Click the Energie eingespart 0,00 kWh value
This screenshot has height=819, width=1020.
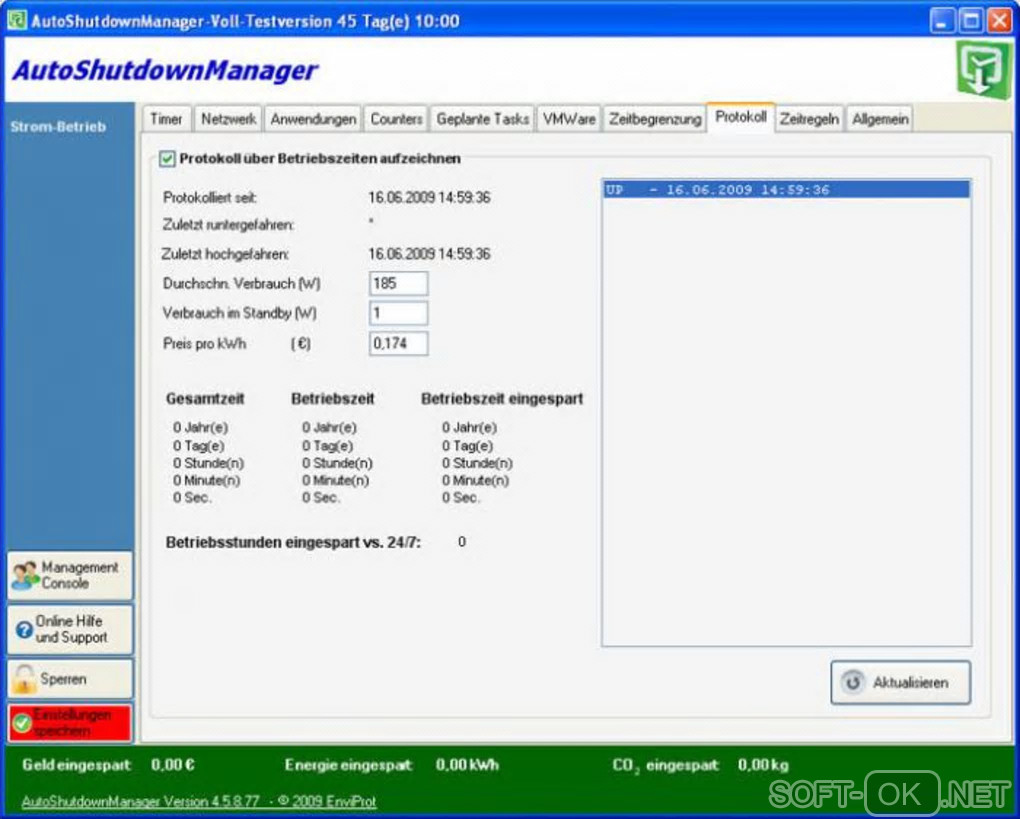pyautogui.click(x=467, y=765)
